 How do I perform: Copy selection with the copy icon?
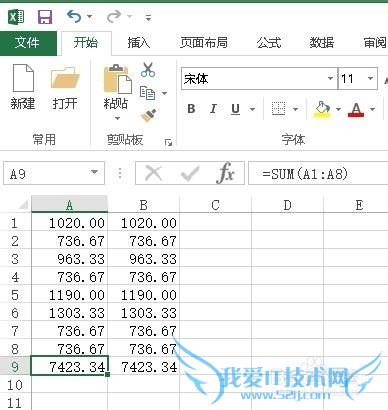point(147,93)
